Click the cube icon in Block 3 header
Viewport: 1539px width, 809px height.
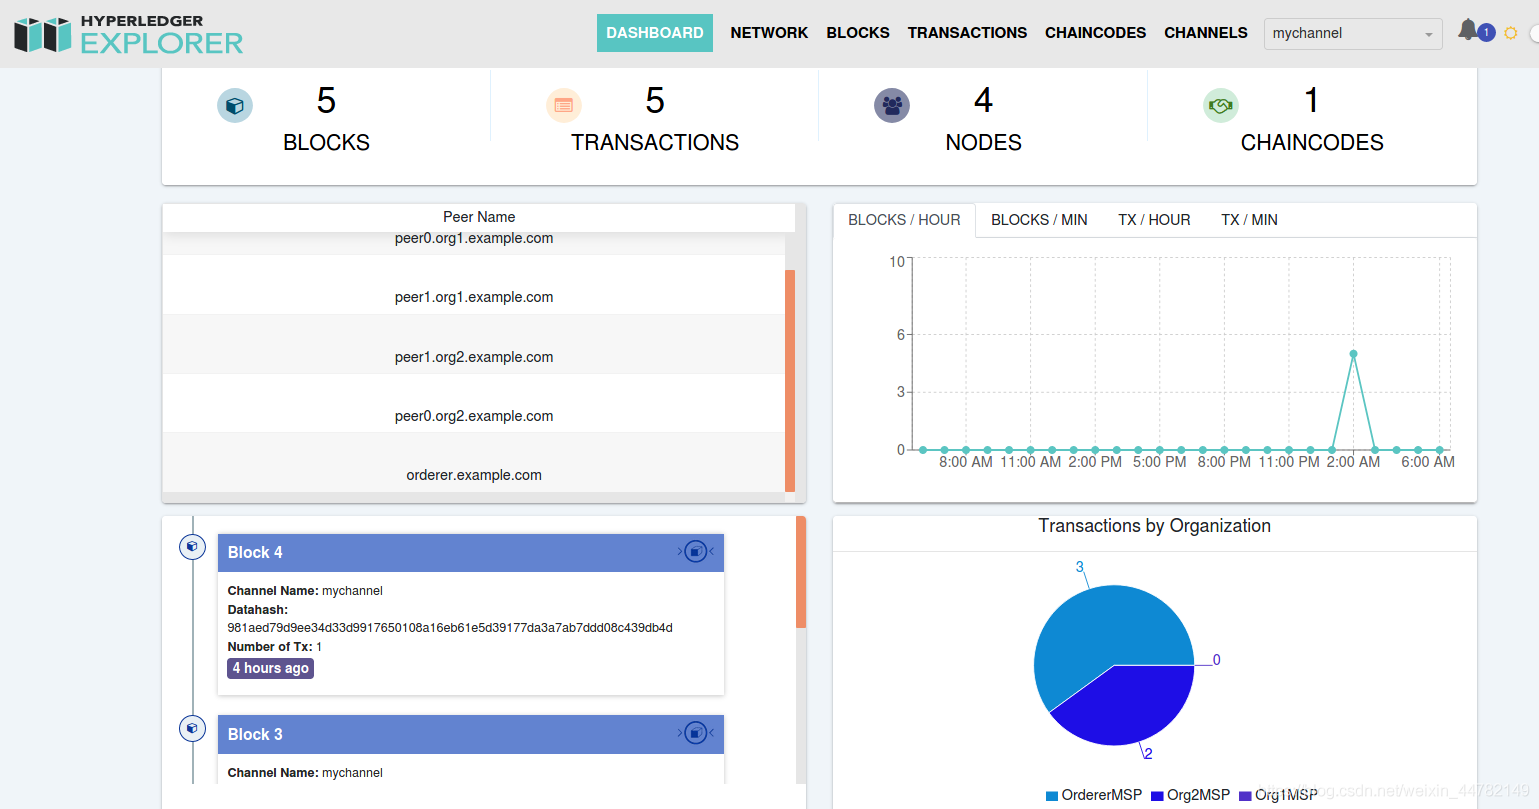pyautogui.click(x=696, y=733)
